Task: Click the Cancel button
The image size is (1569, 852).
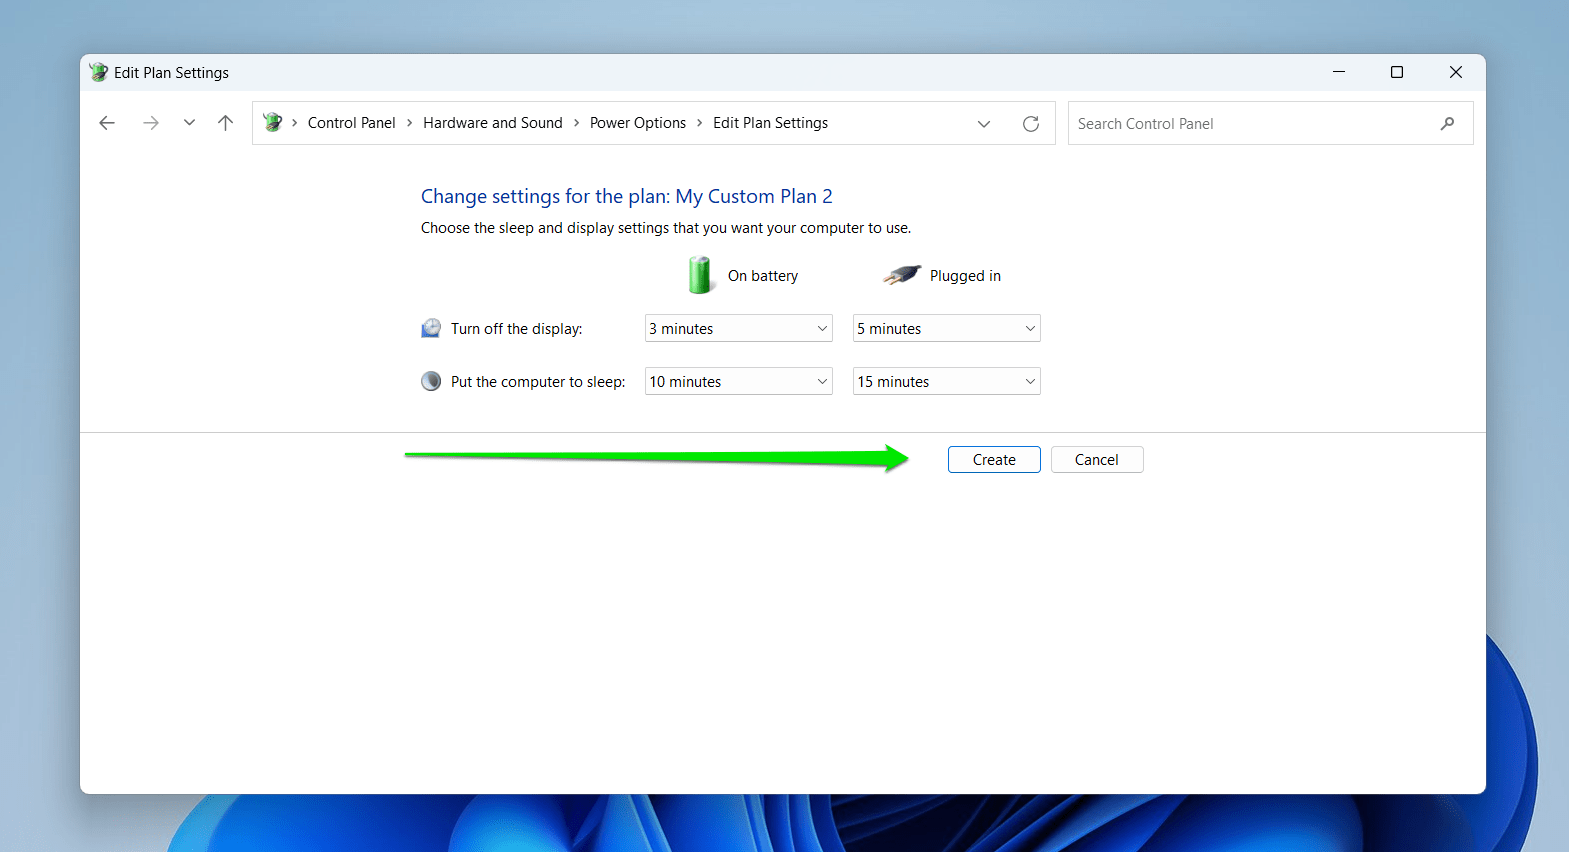Action: coord(1097,460)
